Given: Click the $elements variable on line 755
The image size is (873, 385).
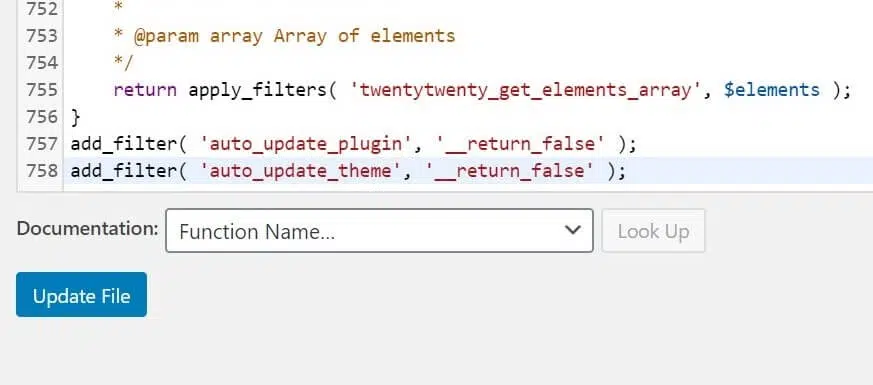Looking at the screenshot, I should (772, 90).
